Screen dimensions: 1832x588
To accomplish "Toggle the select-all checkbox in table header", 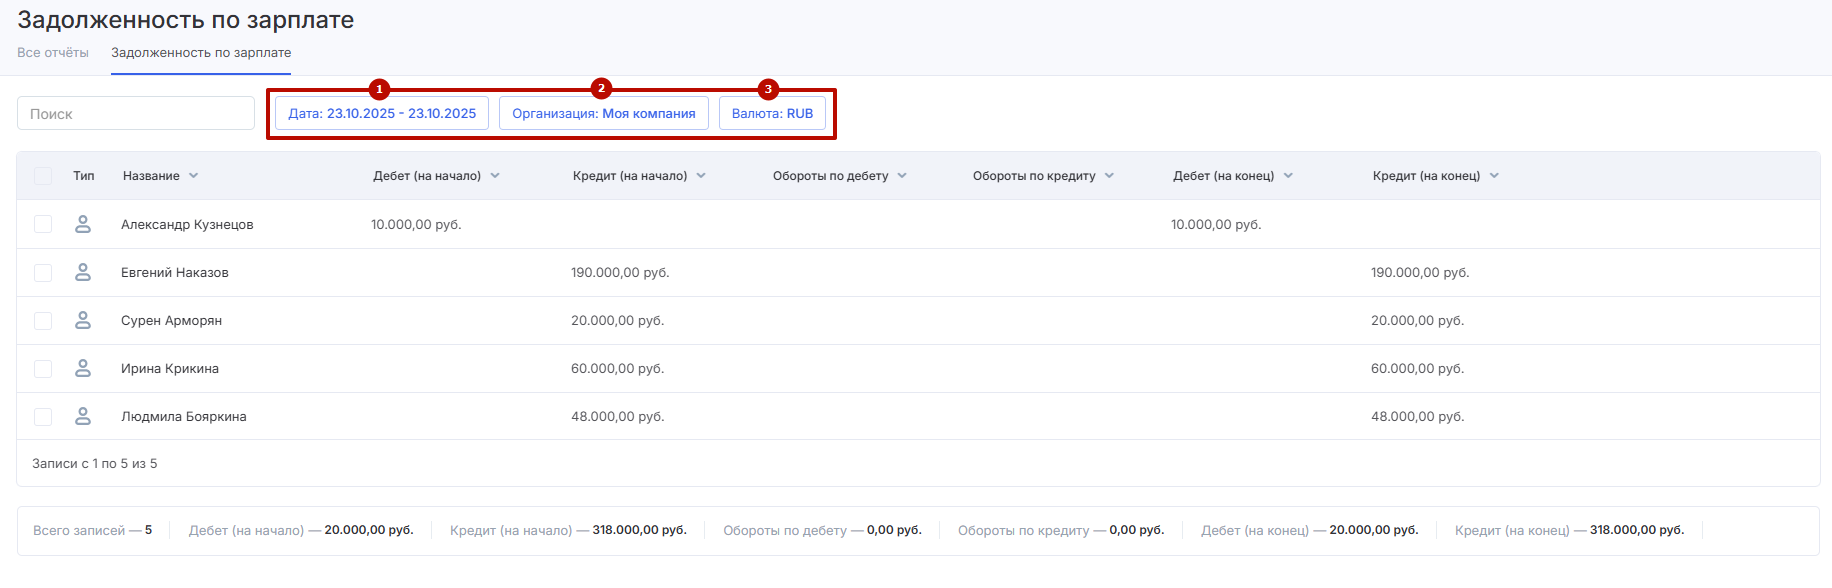I will (x=43, y=176).
